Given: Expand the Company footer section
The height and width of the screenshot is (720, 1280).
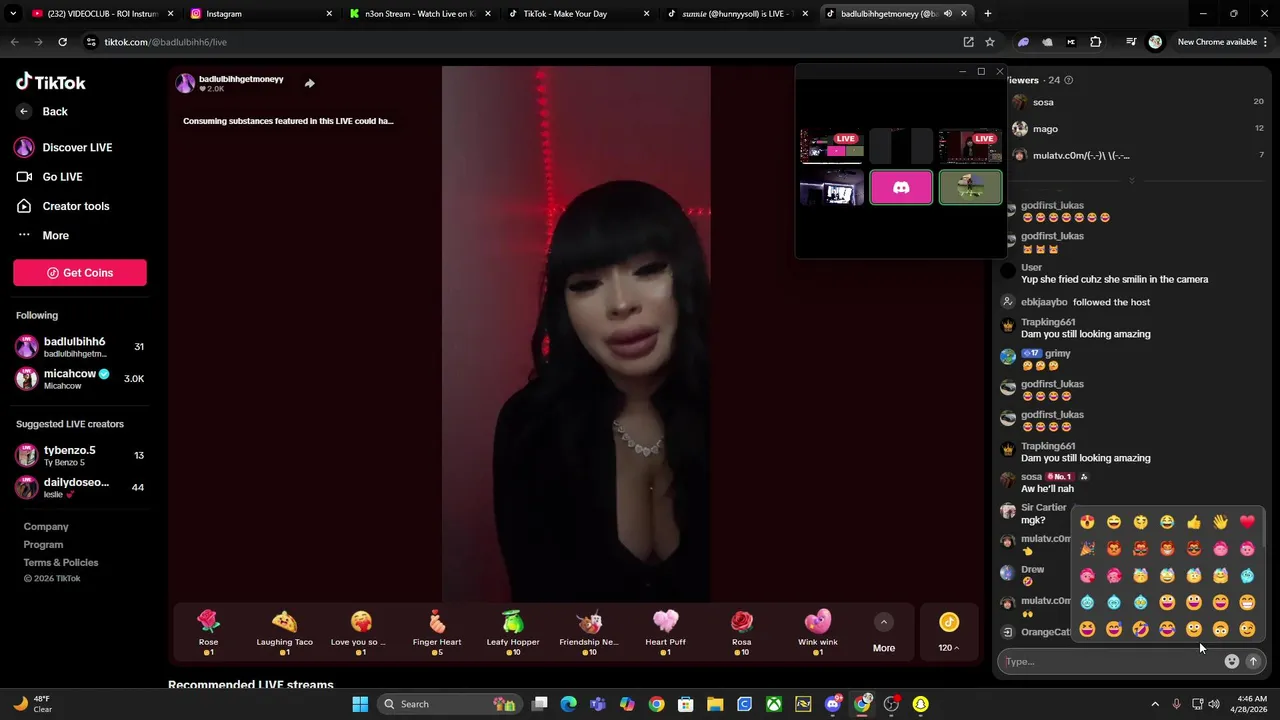Looking at the screenshot, I should click(x=46, y=526).
